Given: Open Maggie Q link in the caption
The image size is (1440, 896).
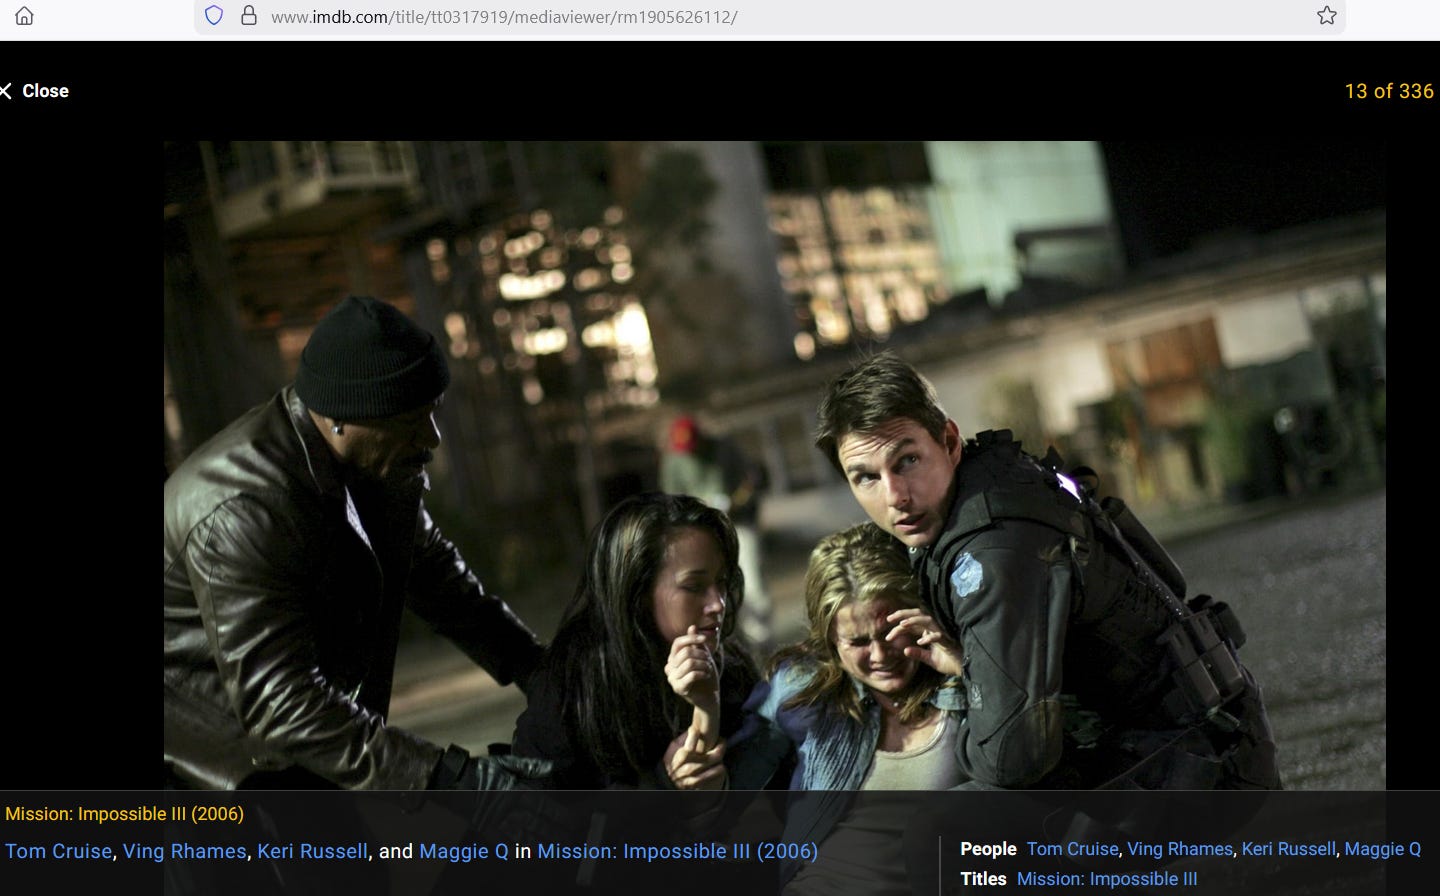Looking at the screenshot, I should coord(464,851).
